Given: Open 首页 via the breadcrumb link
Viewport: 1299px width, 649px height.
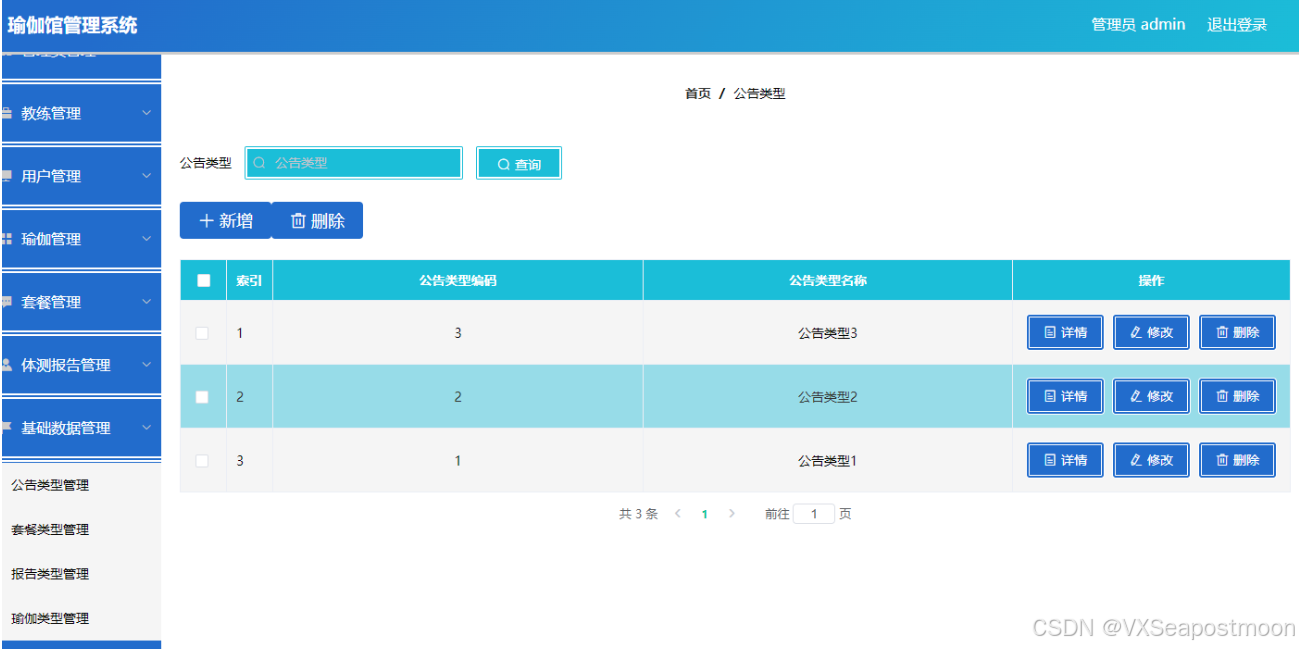Looking at the screenshot, I should click(697, 93).
